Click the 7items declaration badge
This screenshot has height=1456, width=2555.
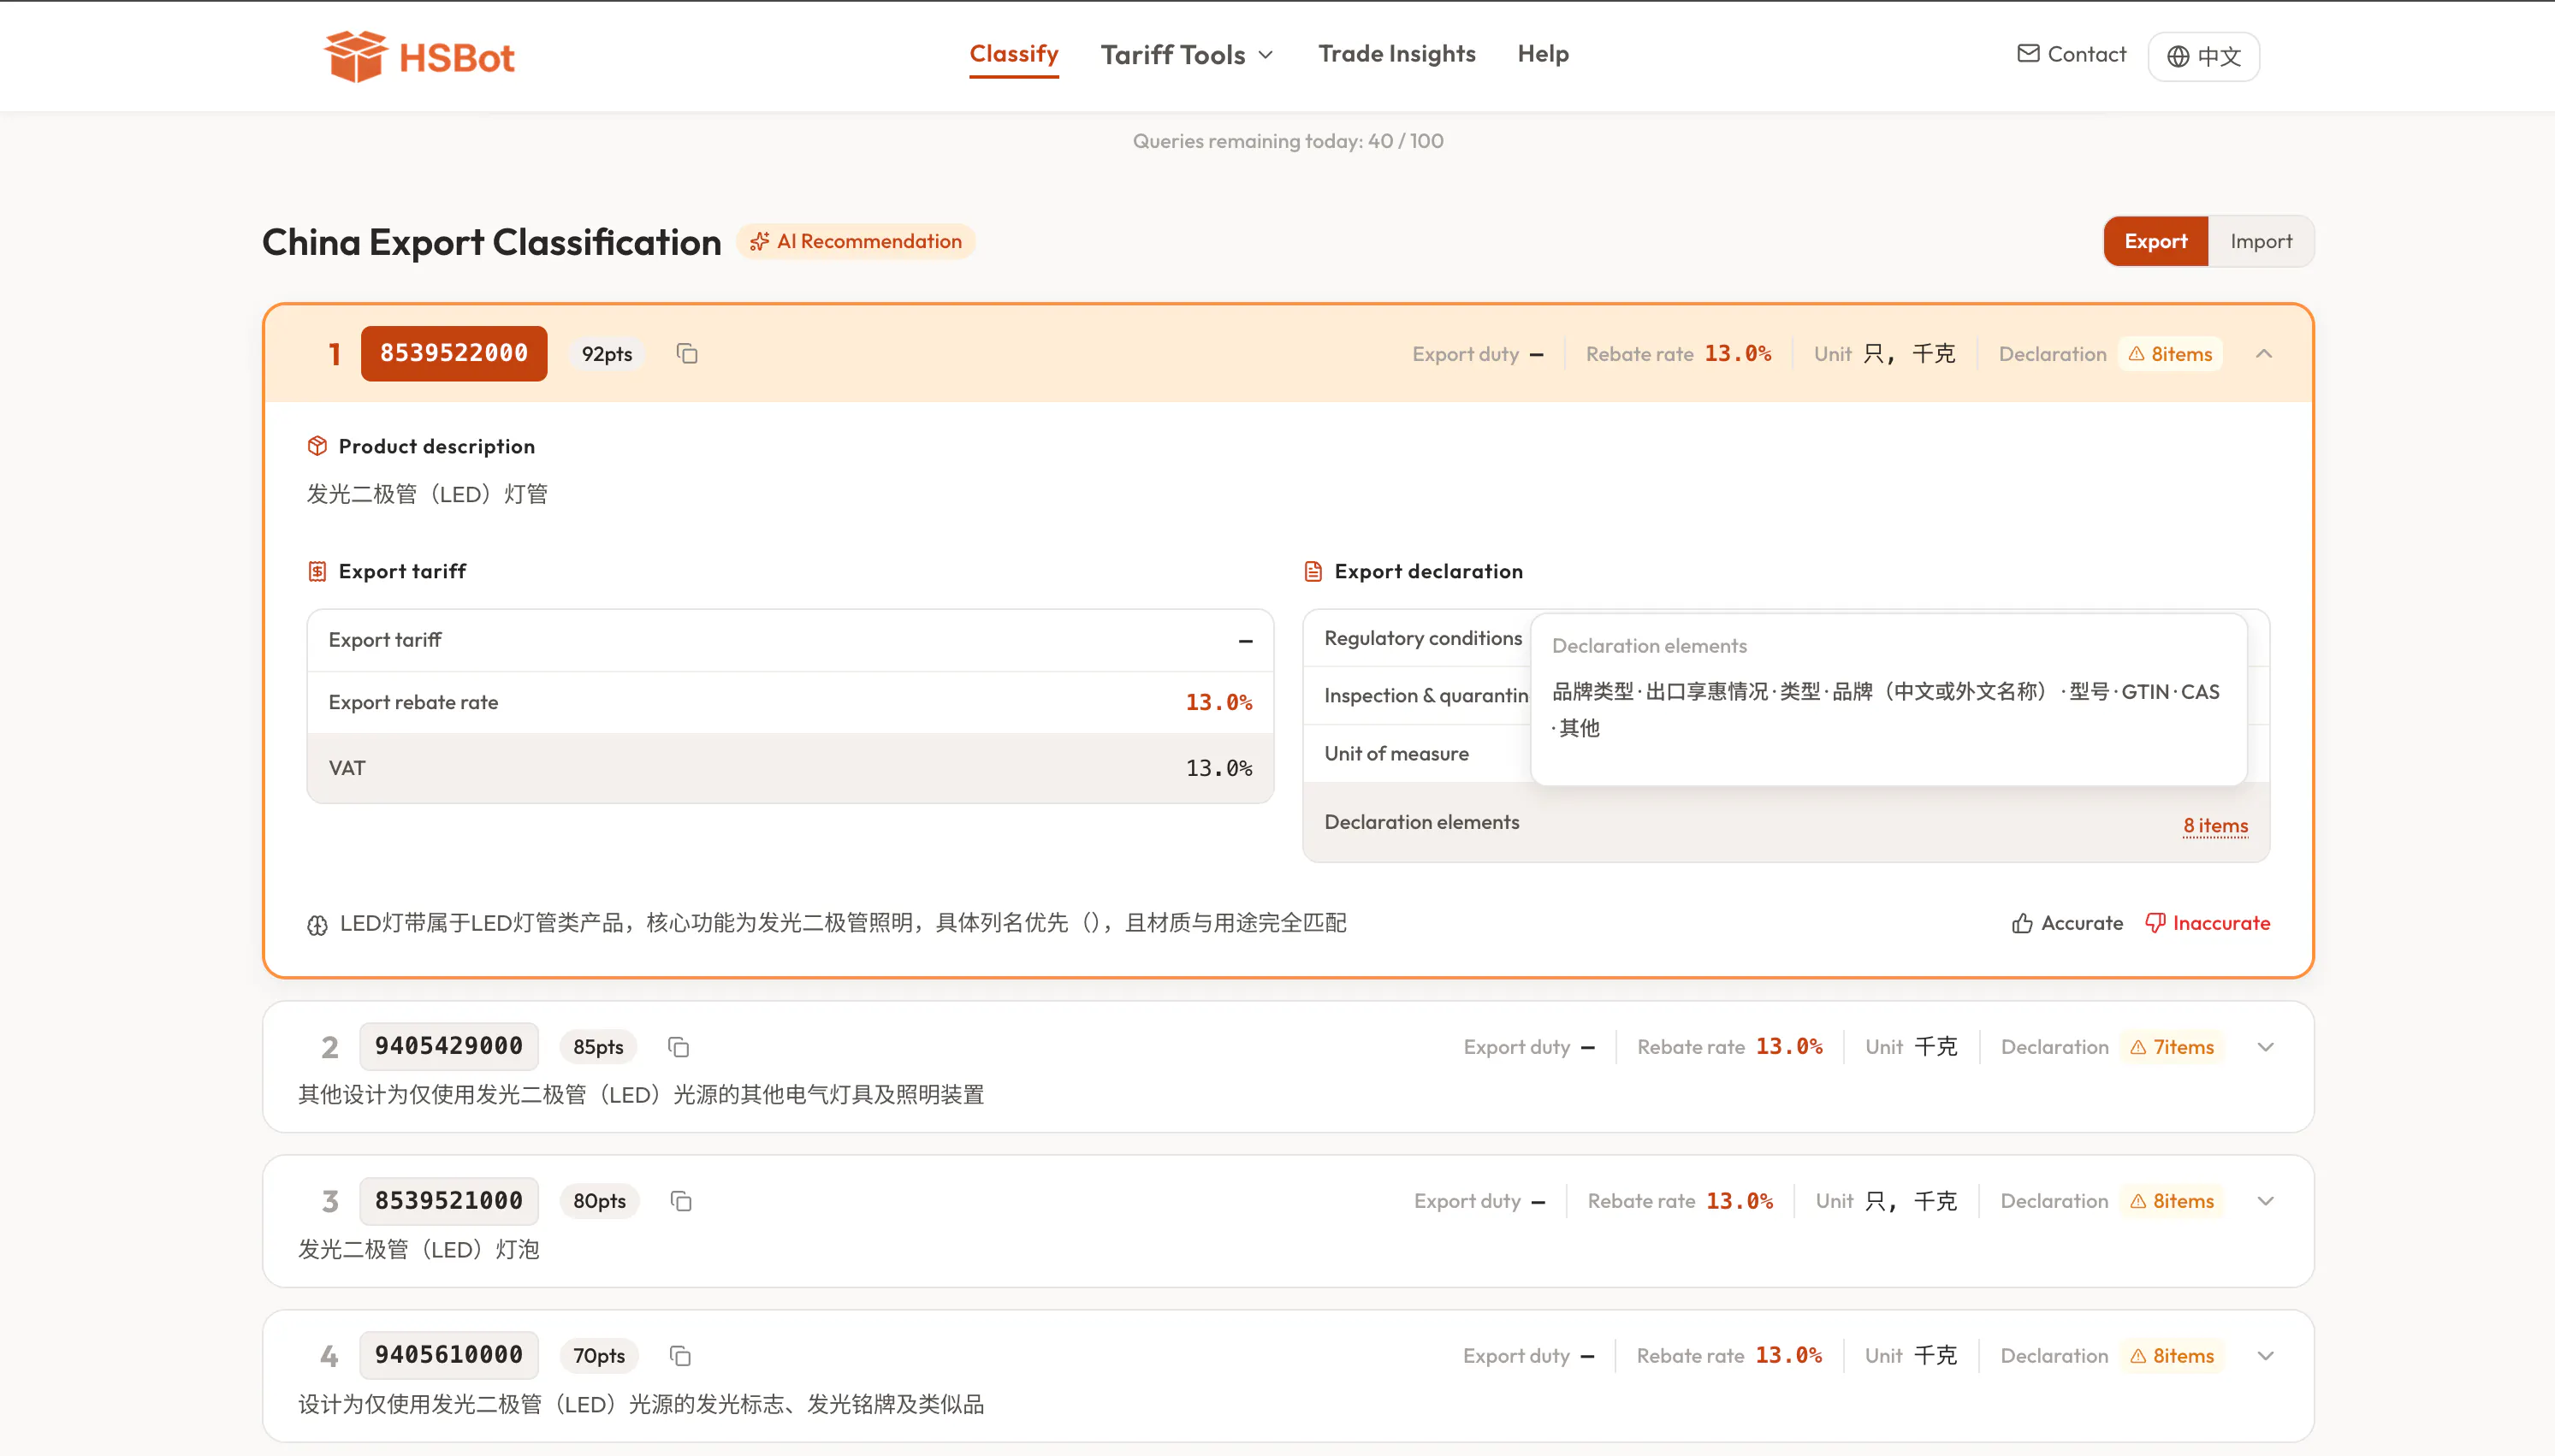[x=2172, y=1047]
